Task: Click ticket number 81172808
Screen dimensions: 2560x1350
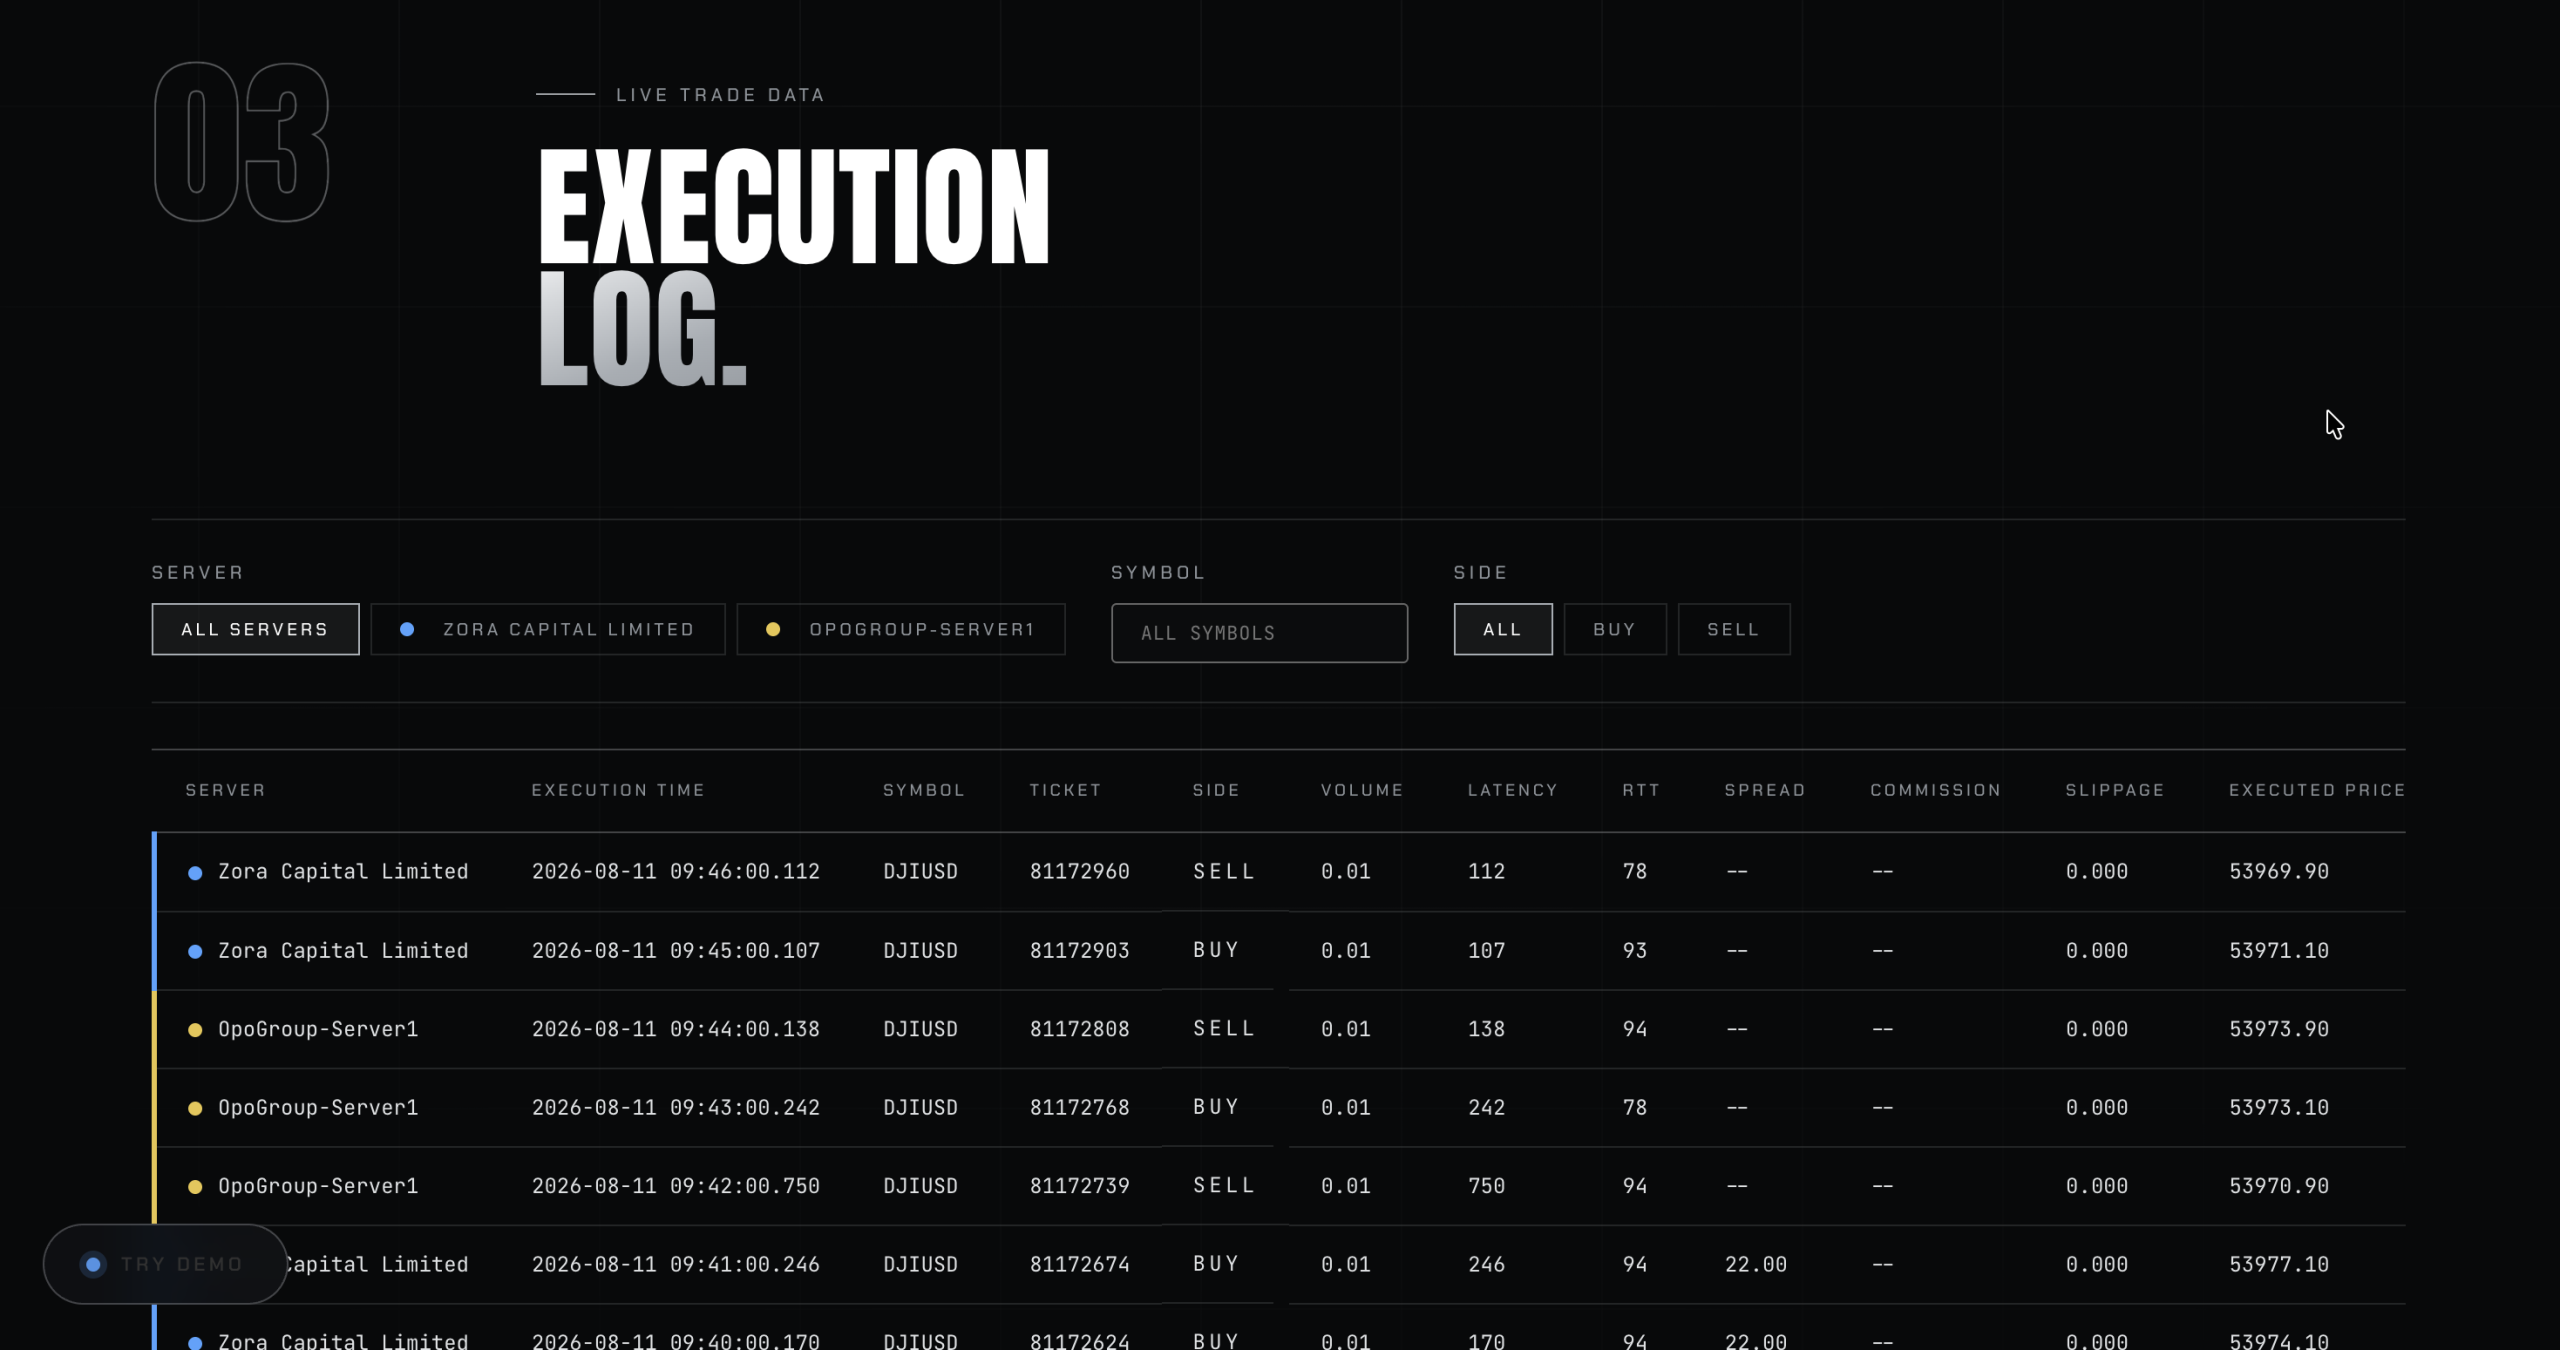Action: pyautogui.click(x=1080, y=1029)
